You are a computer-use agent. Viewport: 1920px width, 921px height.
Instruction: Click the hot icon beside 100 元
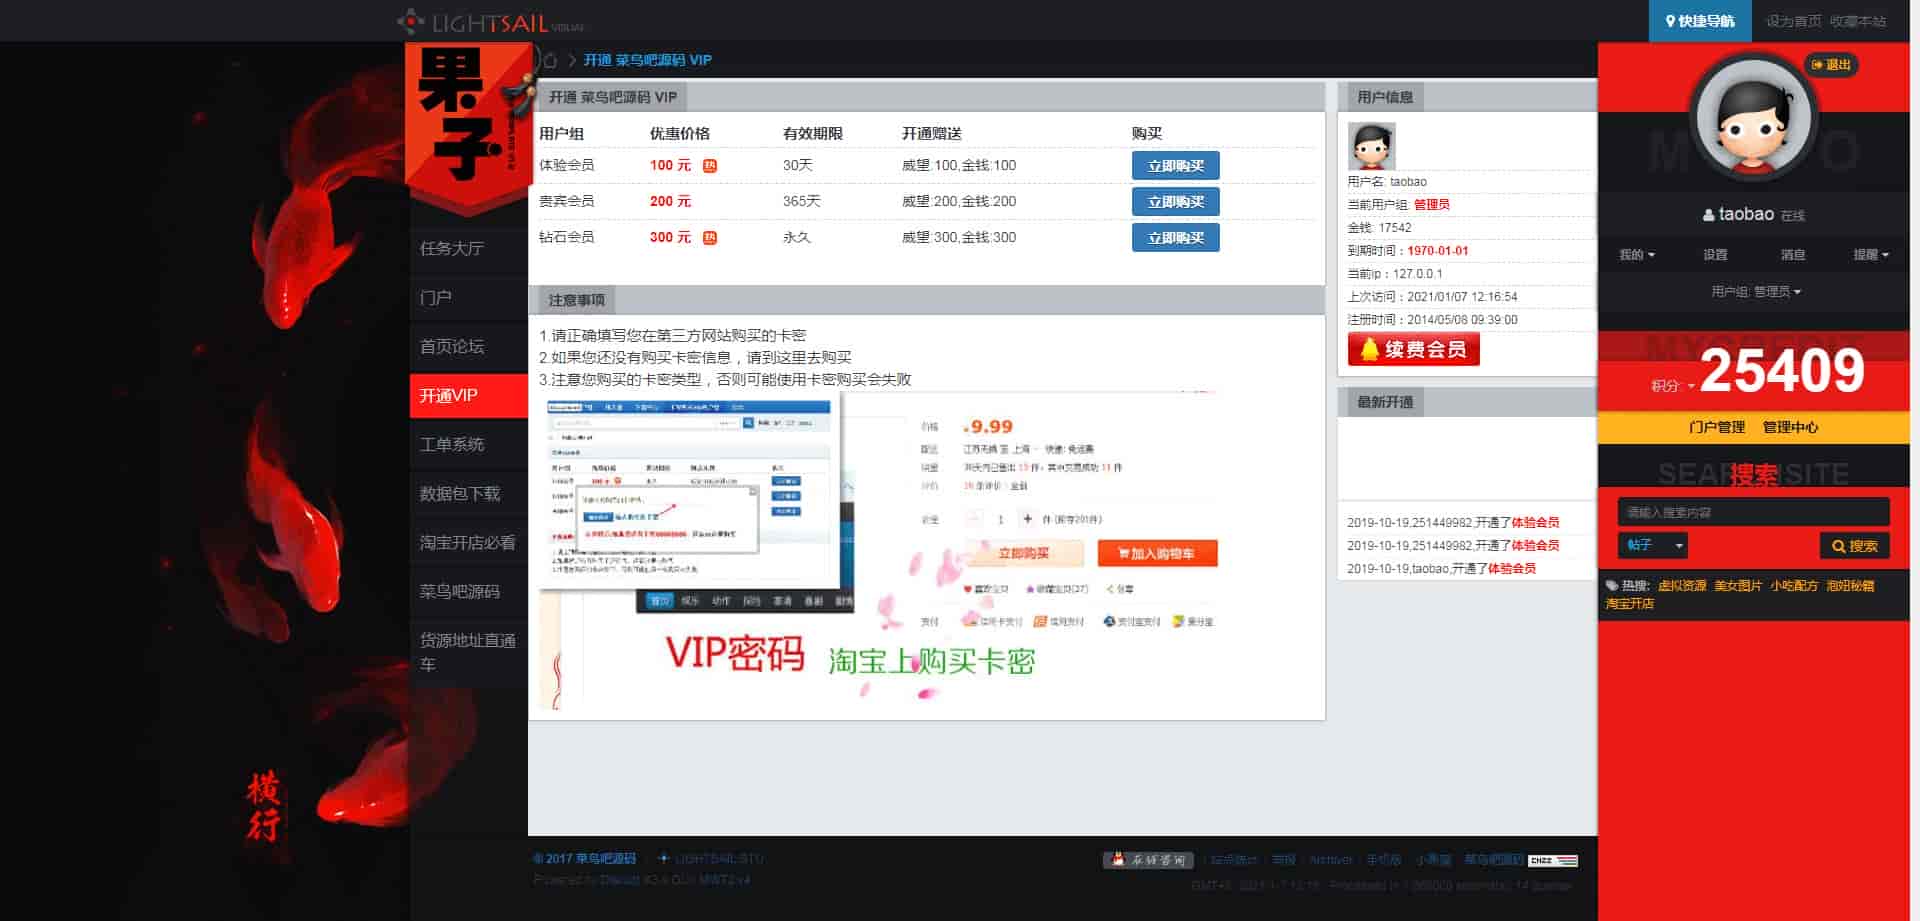click(710, 166)
